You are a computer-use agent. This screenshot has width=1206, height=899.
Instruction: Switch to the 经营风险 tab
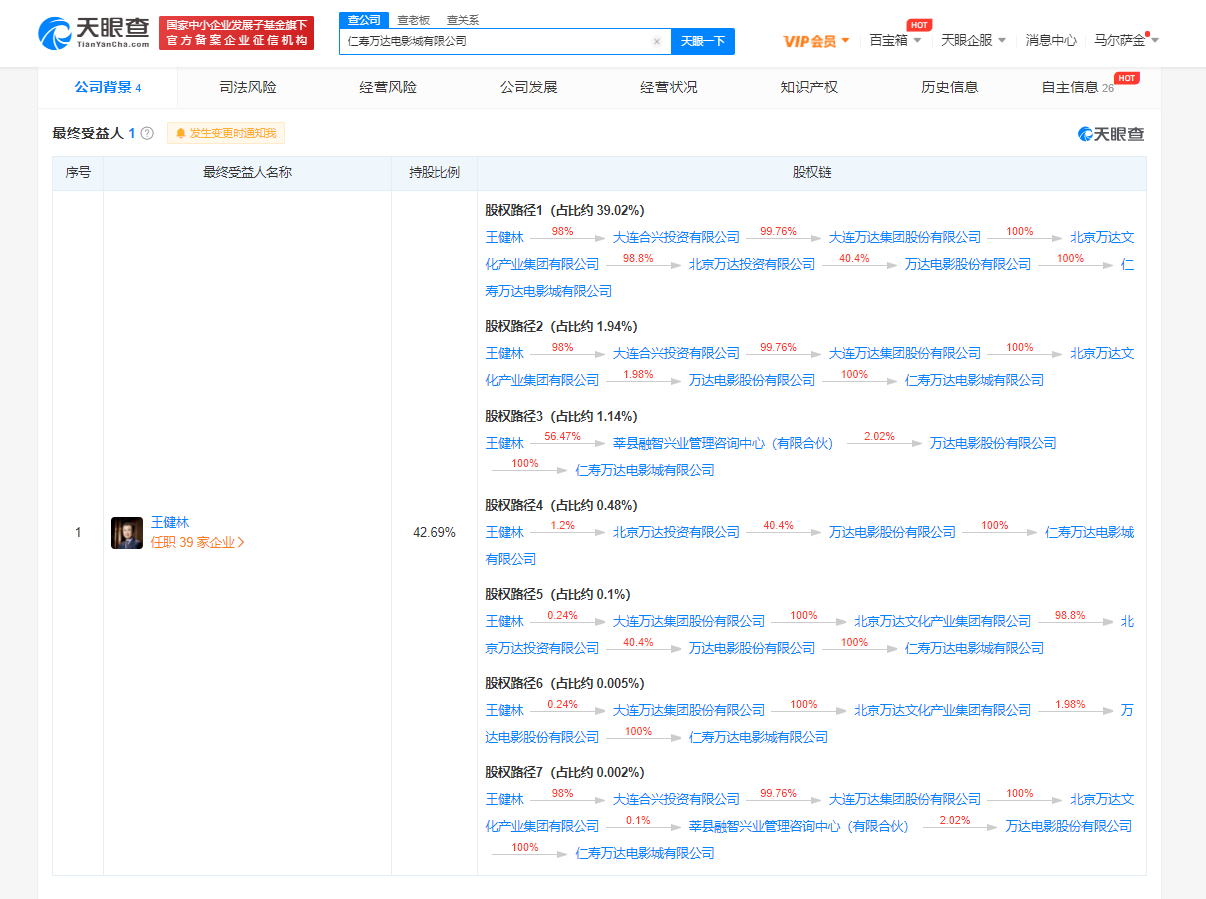click(x=388, y=87)
